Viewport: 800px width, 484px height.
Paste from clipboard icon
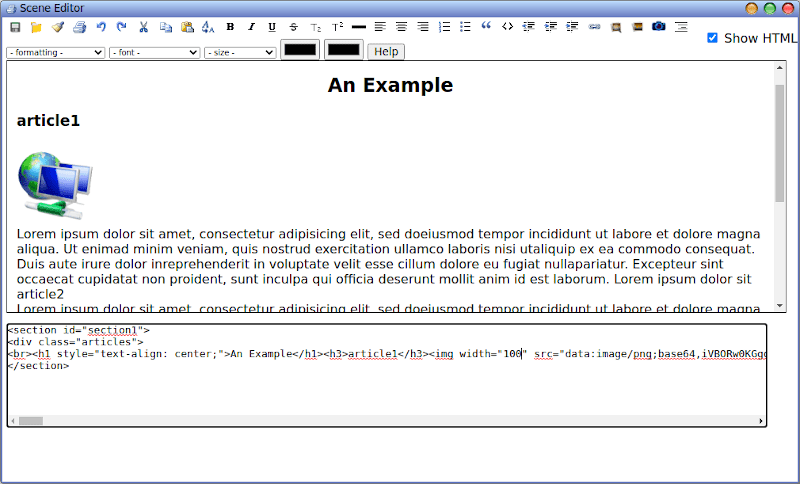(x=187, y=27)
